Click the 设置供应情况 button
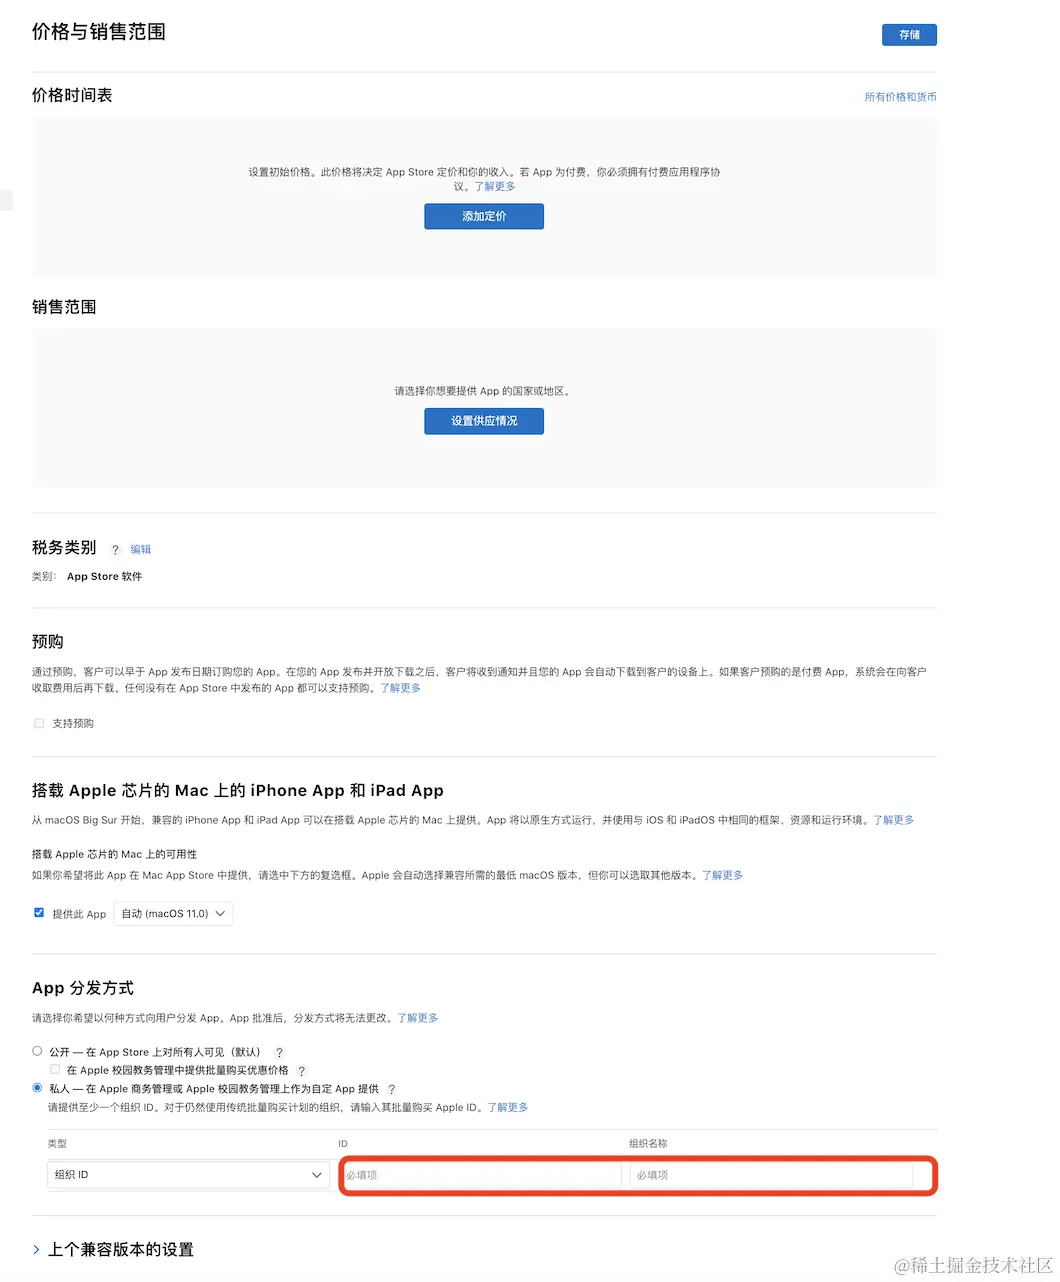 click(484, 422)
